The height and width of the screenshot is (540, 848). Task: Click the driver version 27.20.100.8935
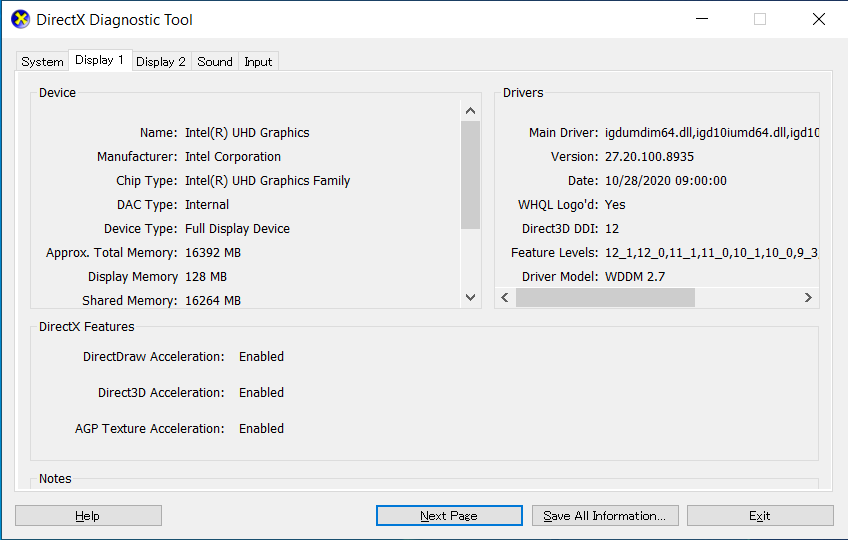649,157
